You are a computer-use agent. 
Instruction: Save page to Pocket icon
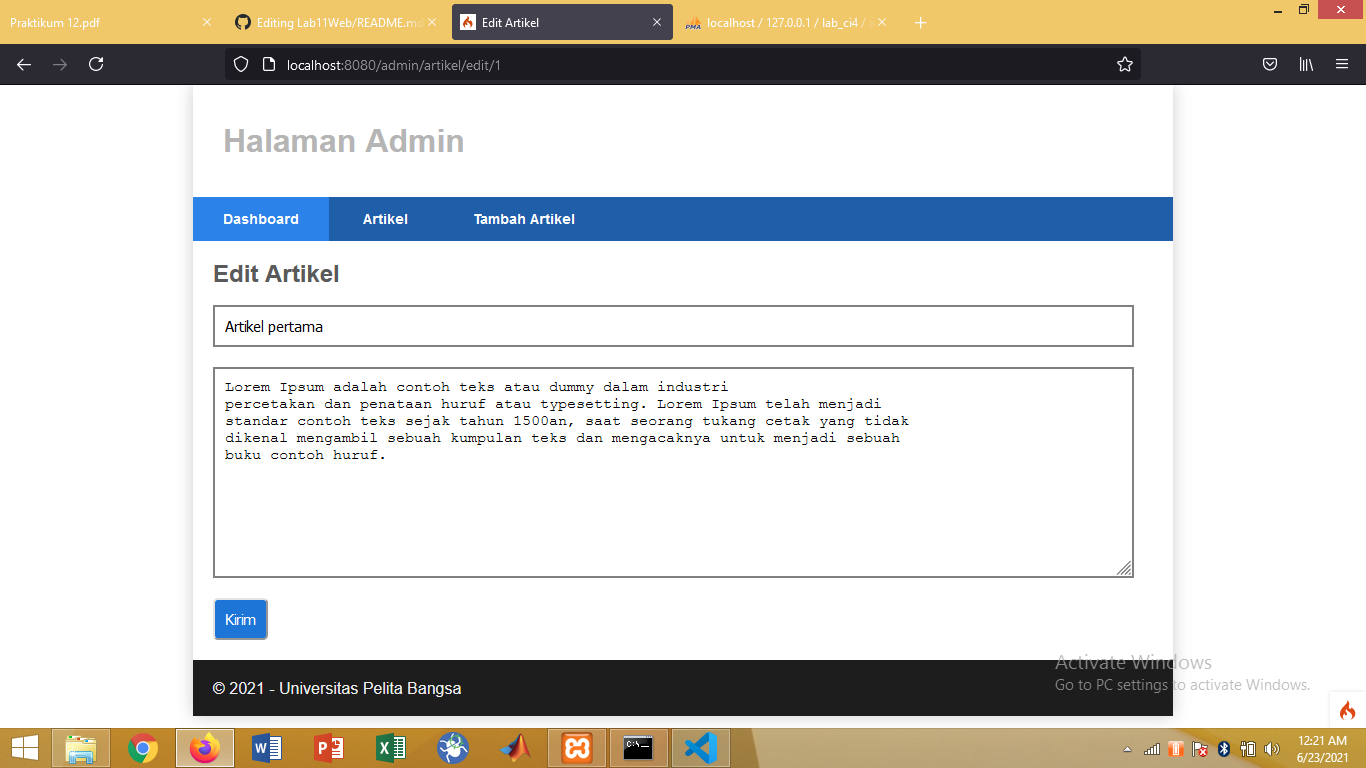point(1270,64)
